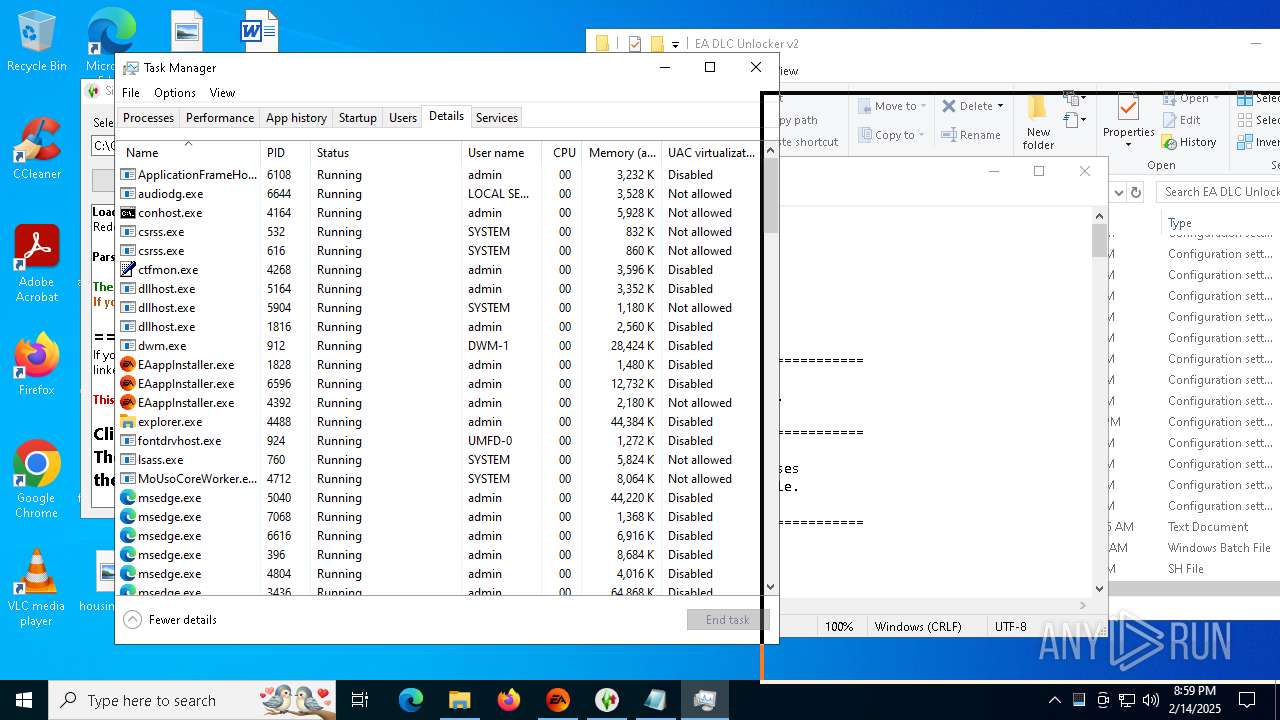Select explorer.exe process row
The image size is (1280, 720).
point(438,422)
